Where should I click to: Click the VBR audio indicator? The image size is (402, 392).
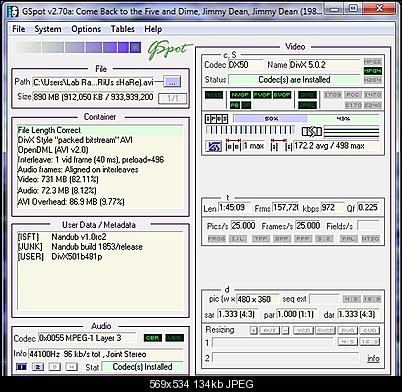point(175,338)
